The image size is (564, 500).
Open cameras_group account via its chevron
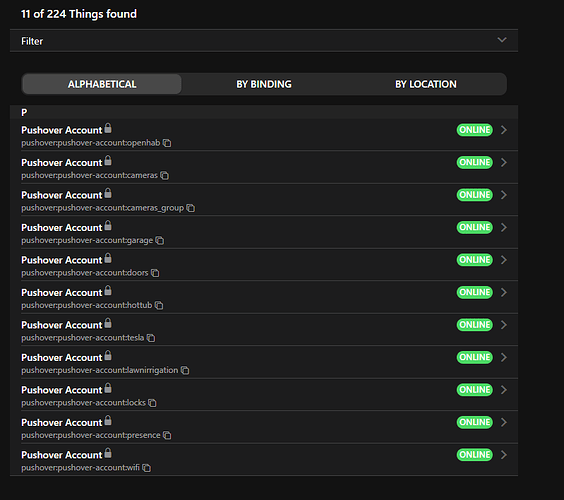point(504,195)
